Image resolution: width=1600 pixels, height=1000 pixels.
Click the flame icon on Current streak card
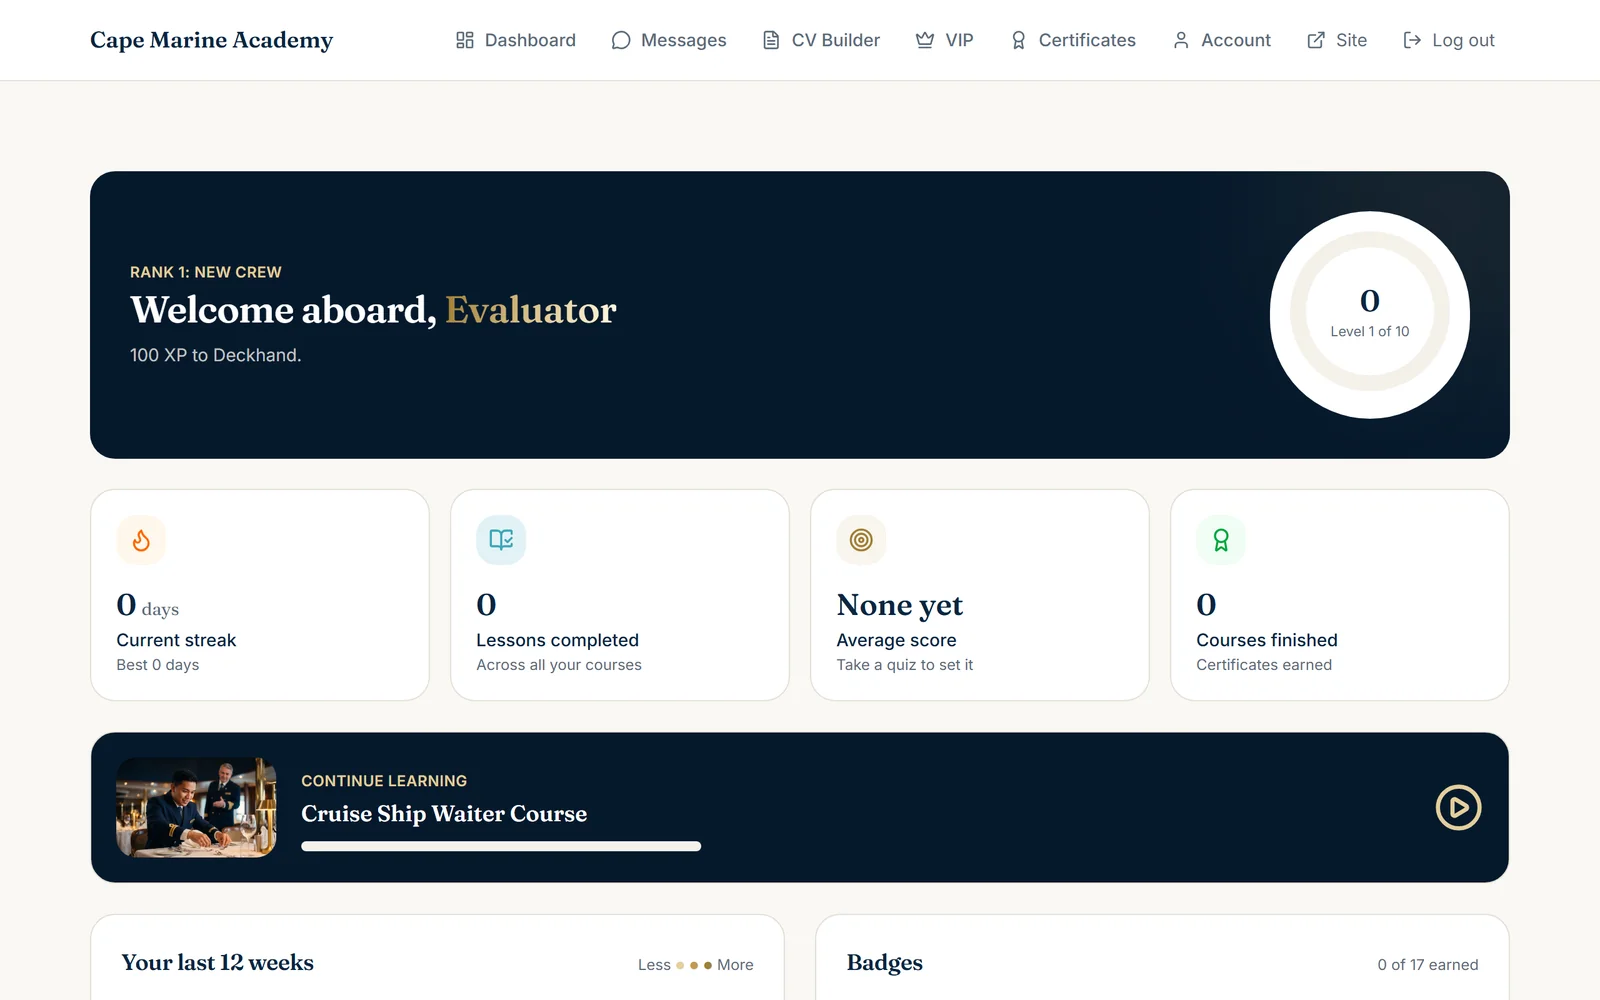[141, 540]
